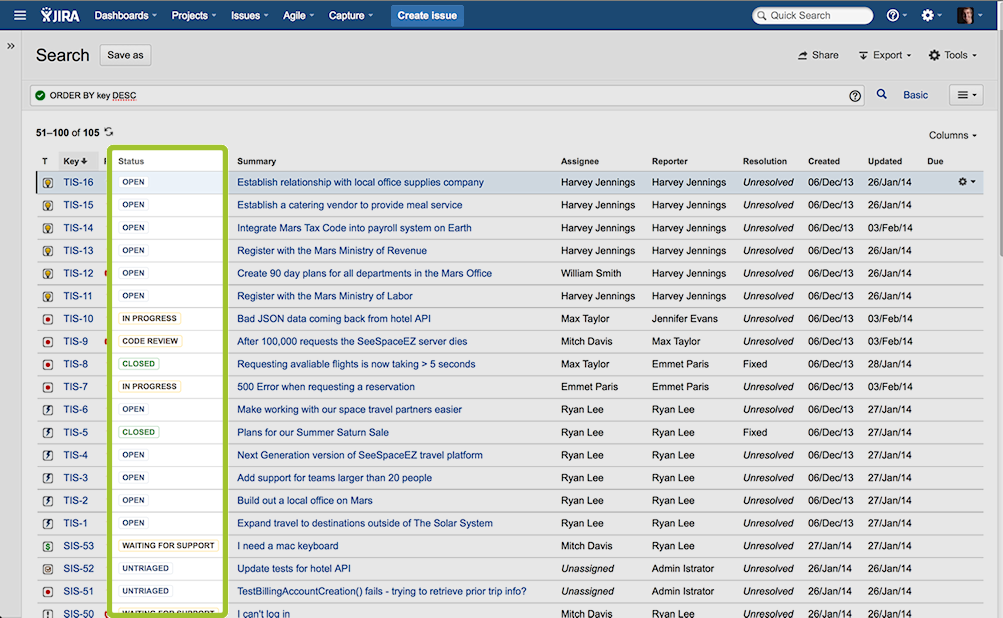1003x618 pixels.
Task: Open 'Bad JSON data coming back from hotel API'
Action: [x=334, y=319]
